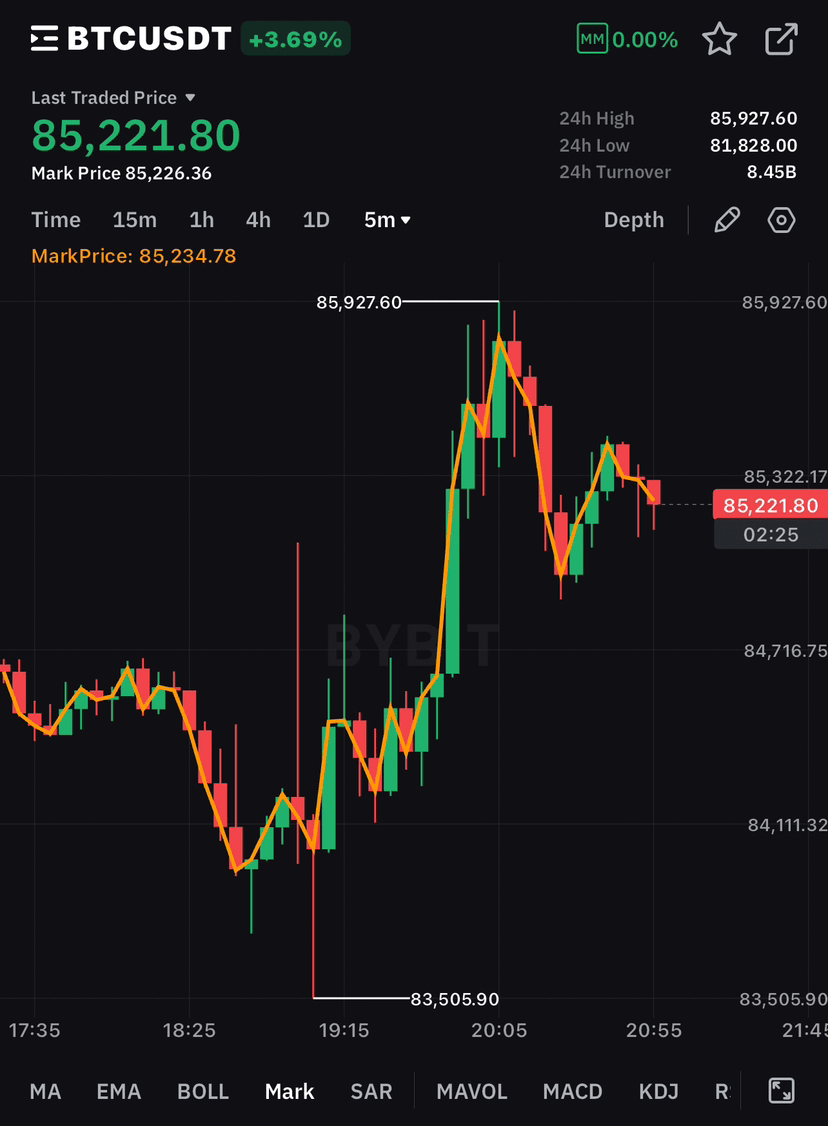Expand chart to fullscreen view
This screenshot has height=1126, width=828.
pyautogui.click(x=781, y=1091)
